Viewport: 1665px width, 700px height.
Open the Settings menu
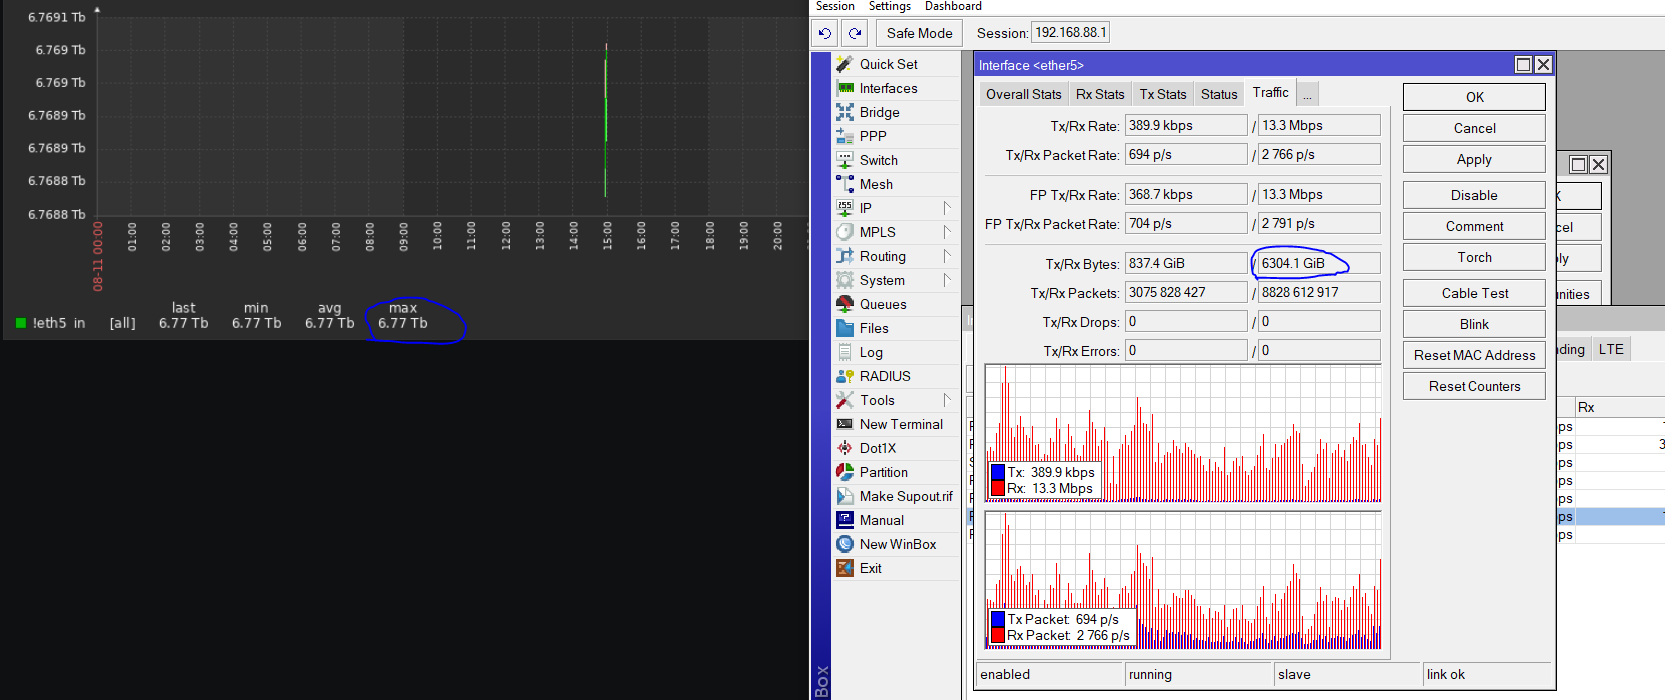pos(889,7)
